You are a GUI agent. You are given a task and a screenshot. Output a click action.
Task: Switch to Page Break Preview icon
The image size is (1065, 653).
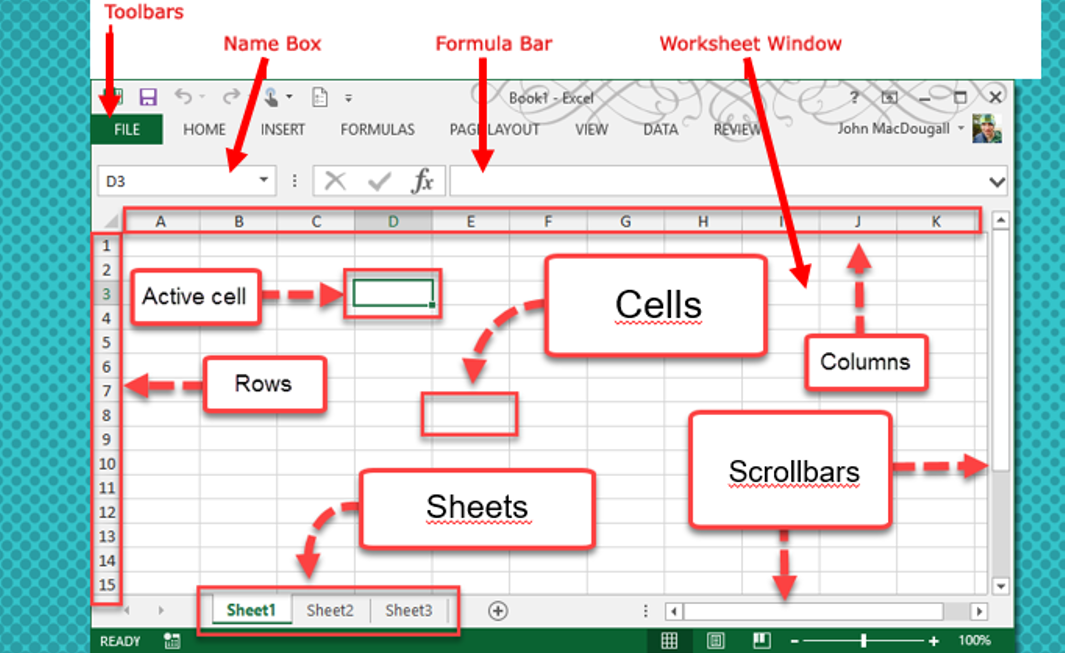(761, 640)
